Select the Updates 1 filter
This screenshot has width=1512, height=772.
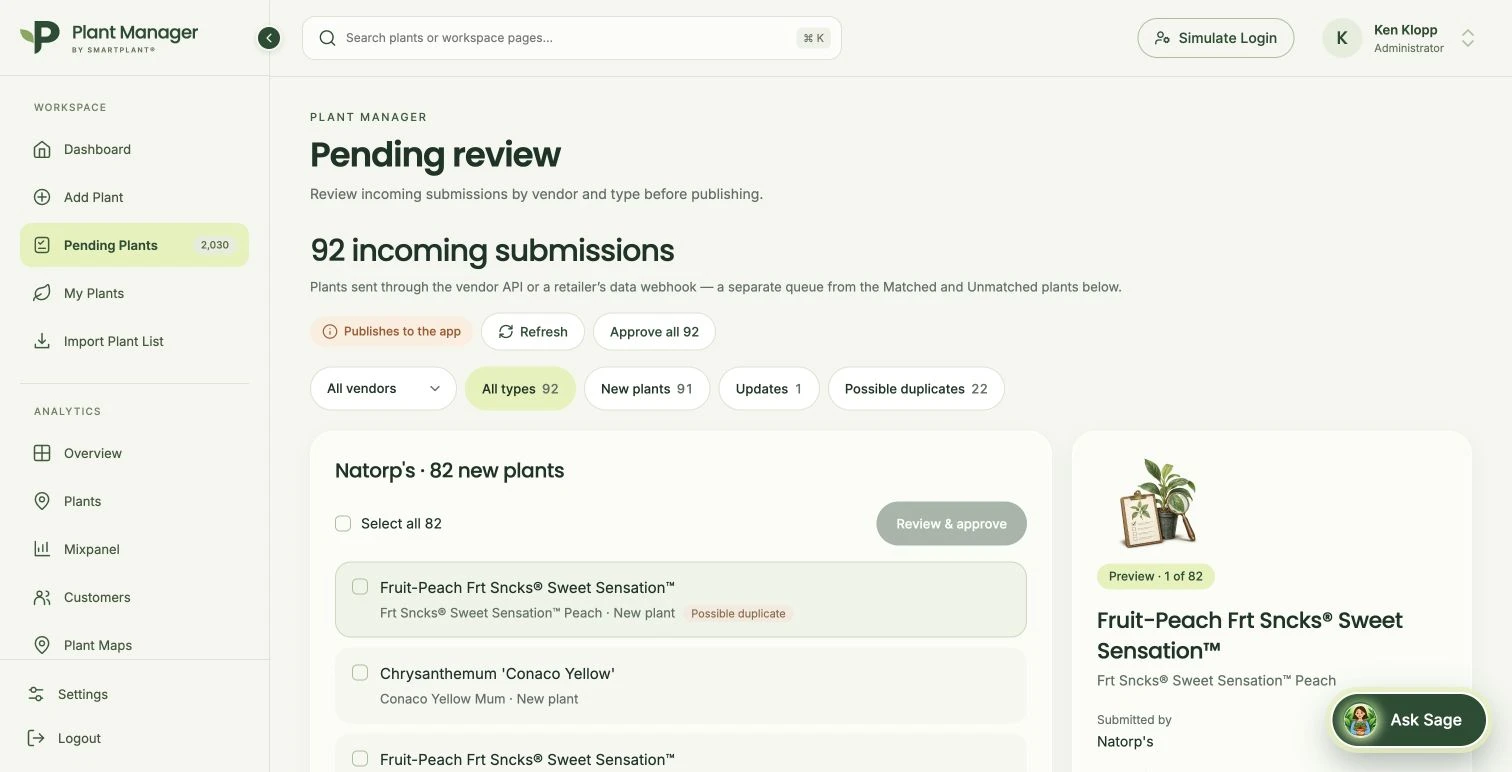click(769, 389)
